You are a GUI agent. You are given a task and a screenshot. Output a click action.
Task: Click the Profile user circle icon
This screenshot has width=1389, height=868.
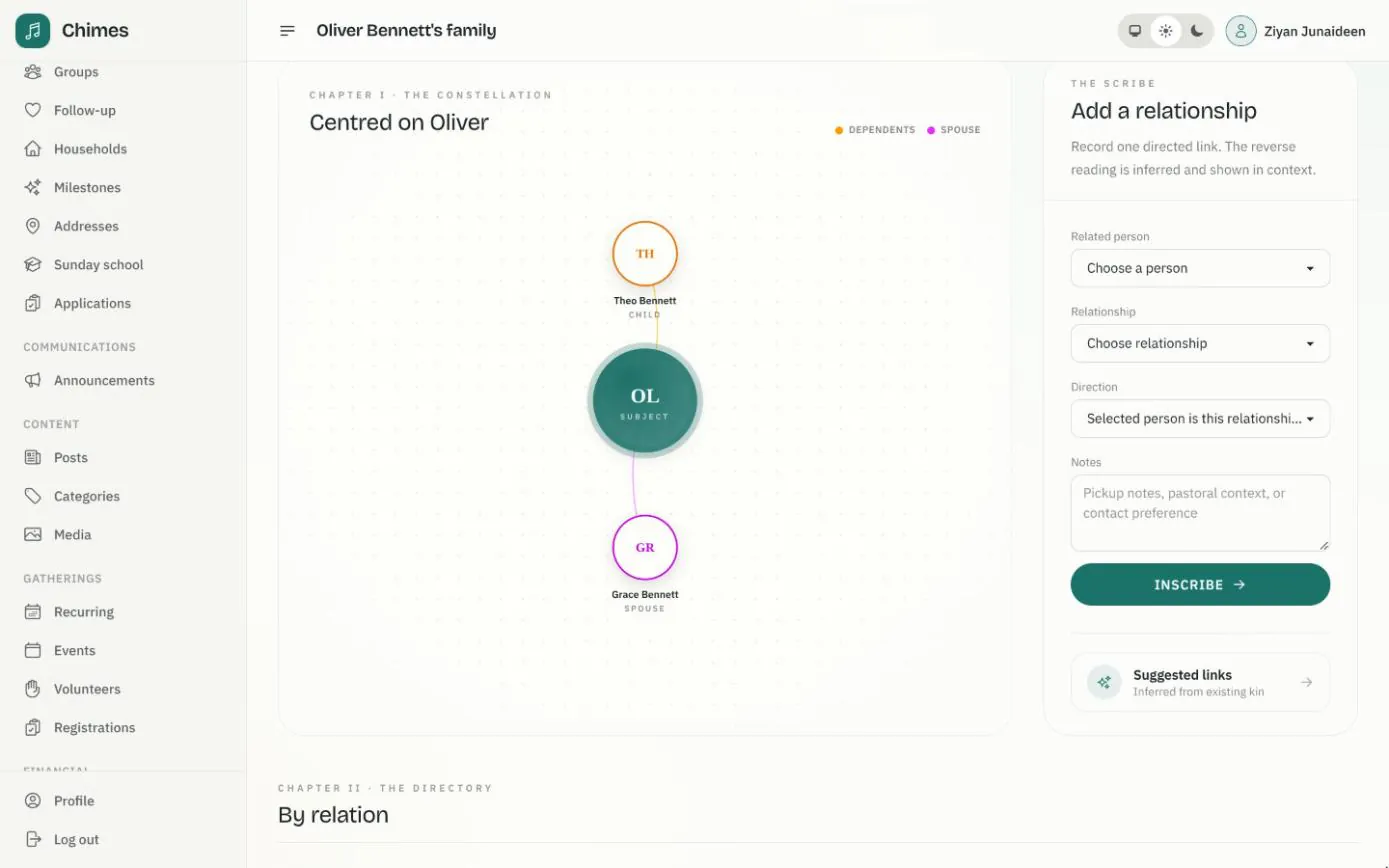33,801
